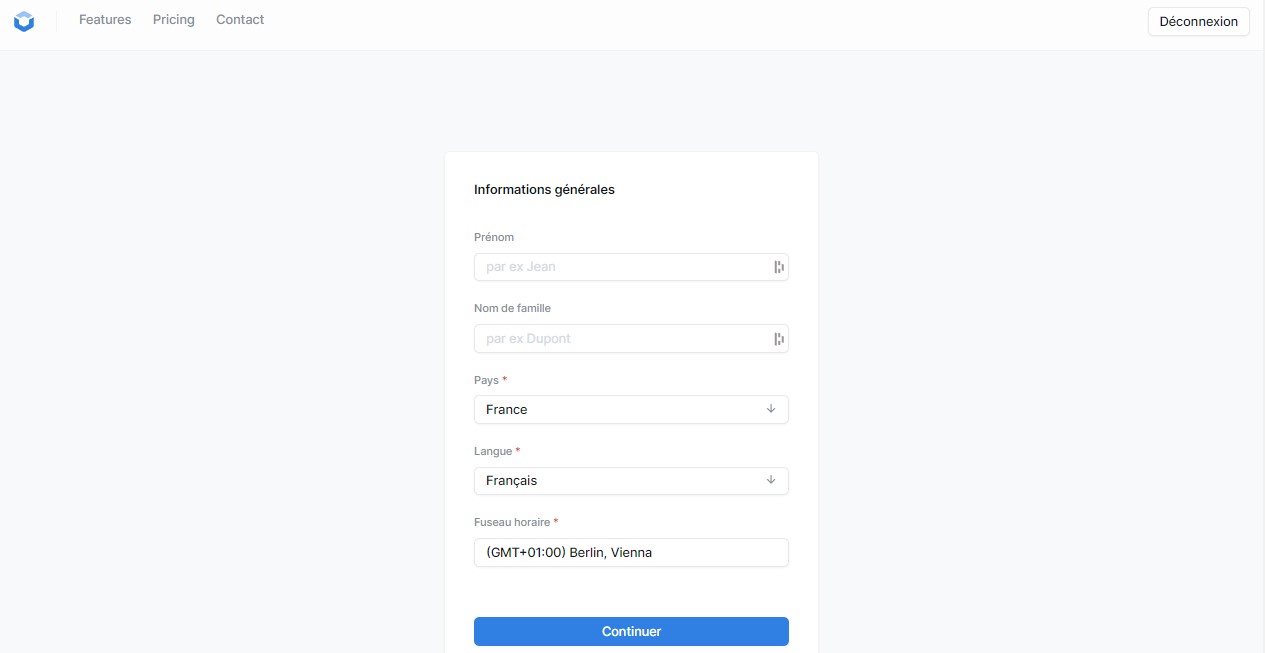The image size is (1265, 653).
Task: Click the Langue field label
Action: pos(493,451)
